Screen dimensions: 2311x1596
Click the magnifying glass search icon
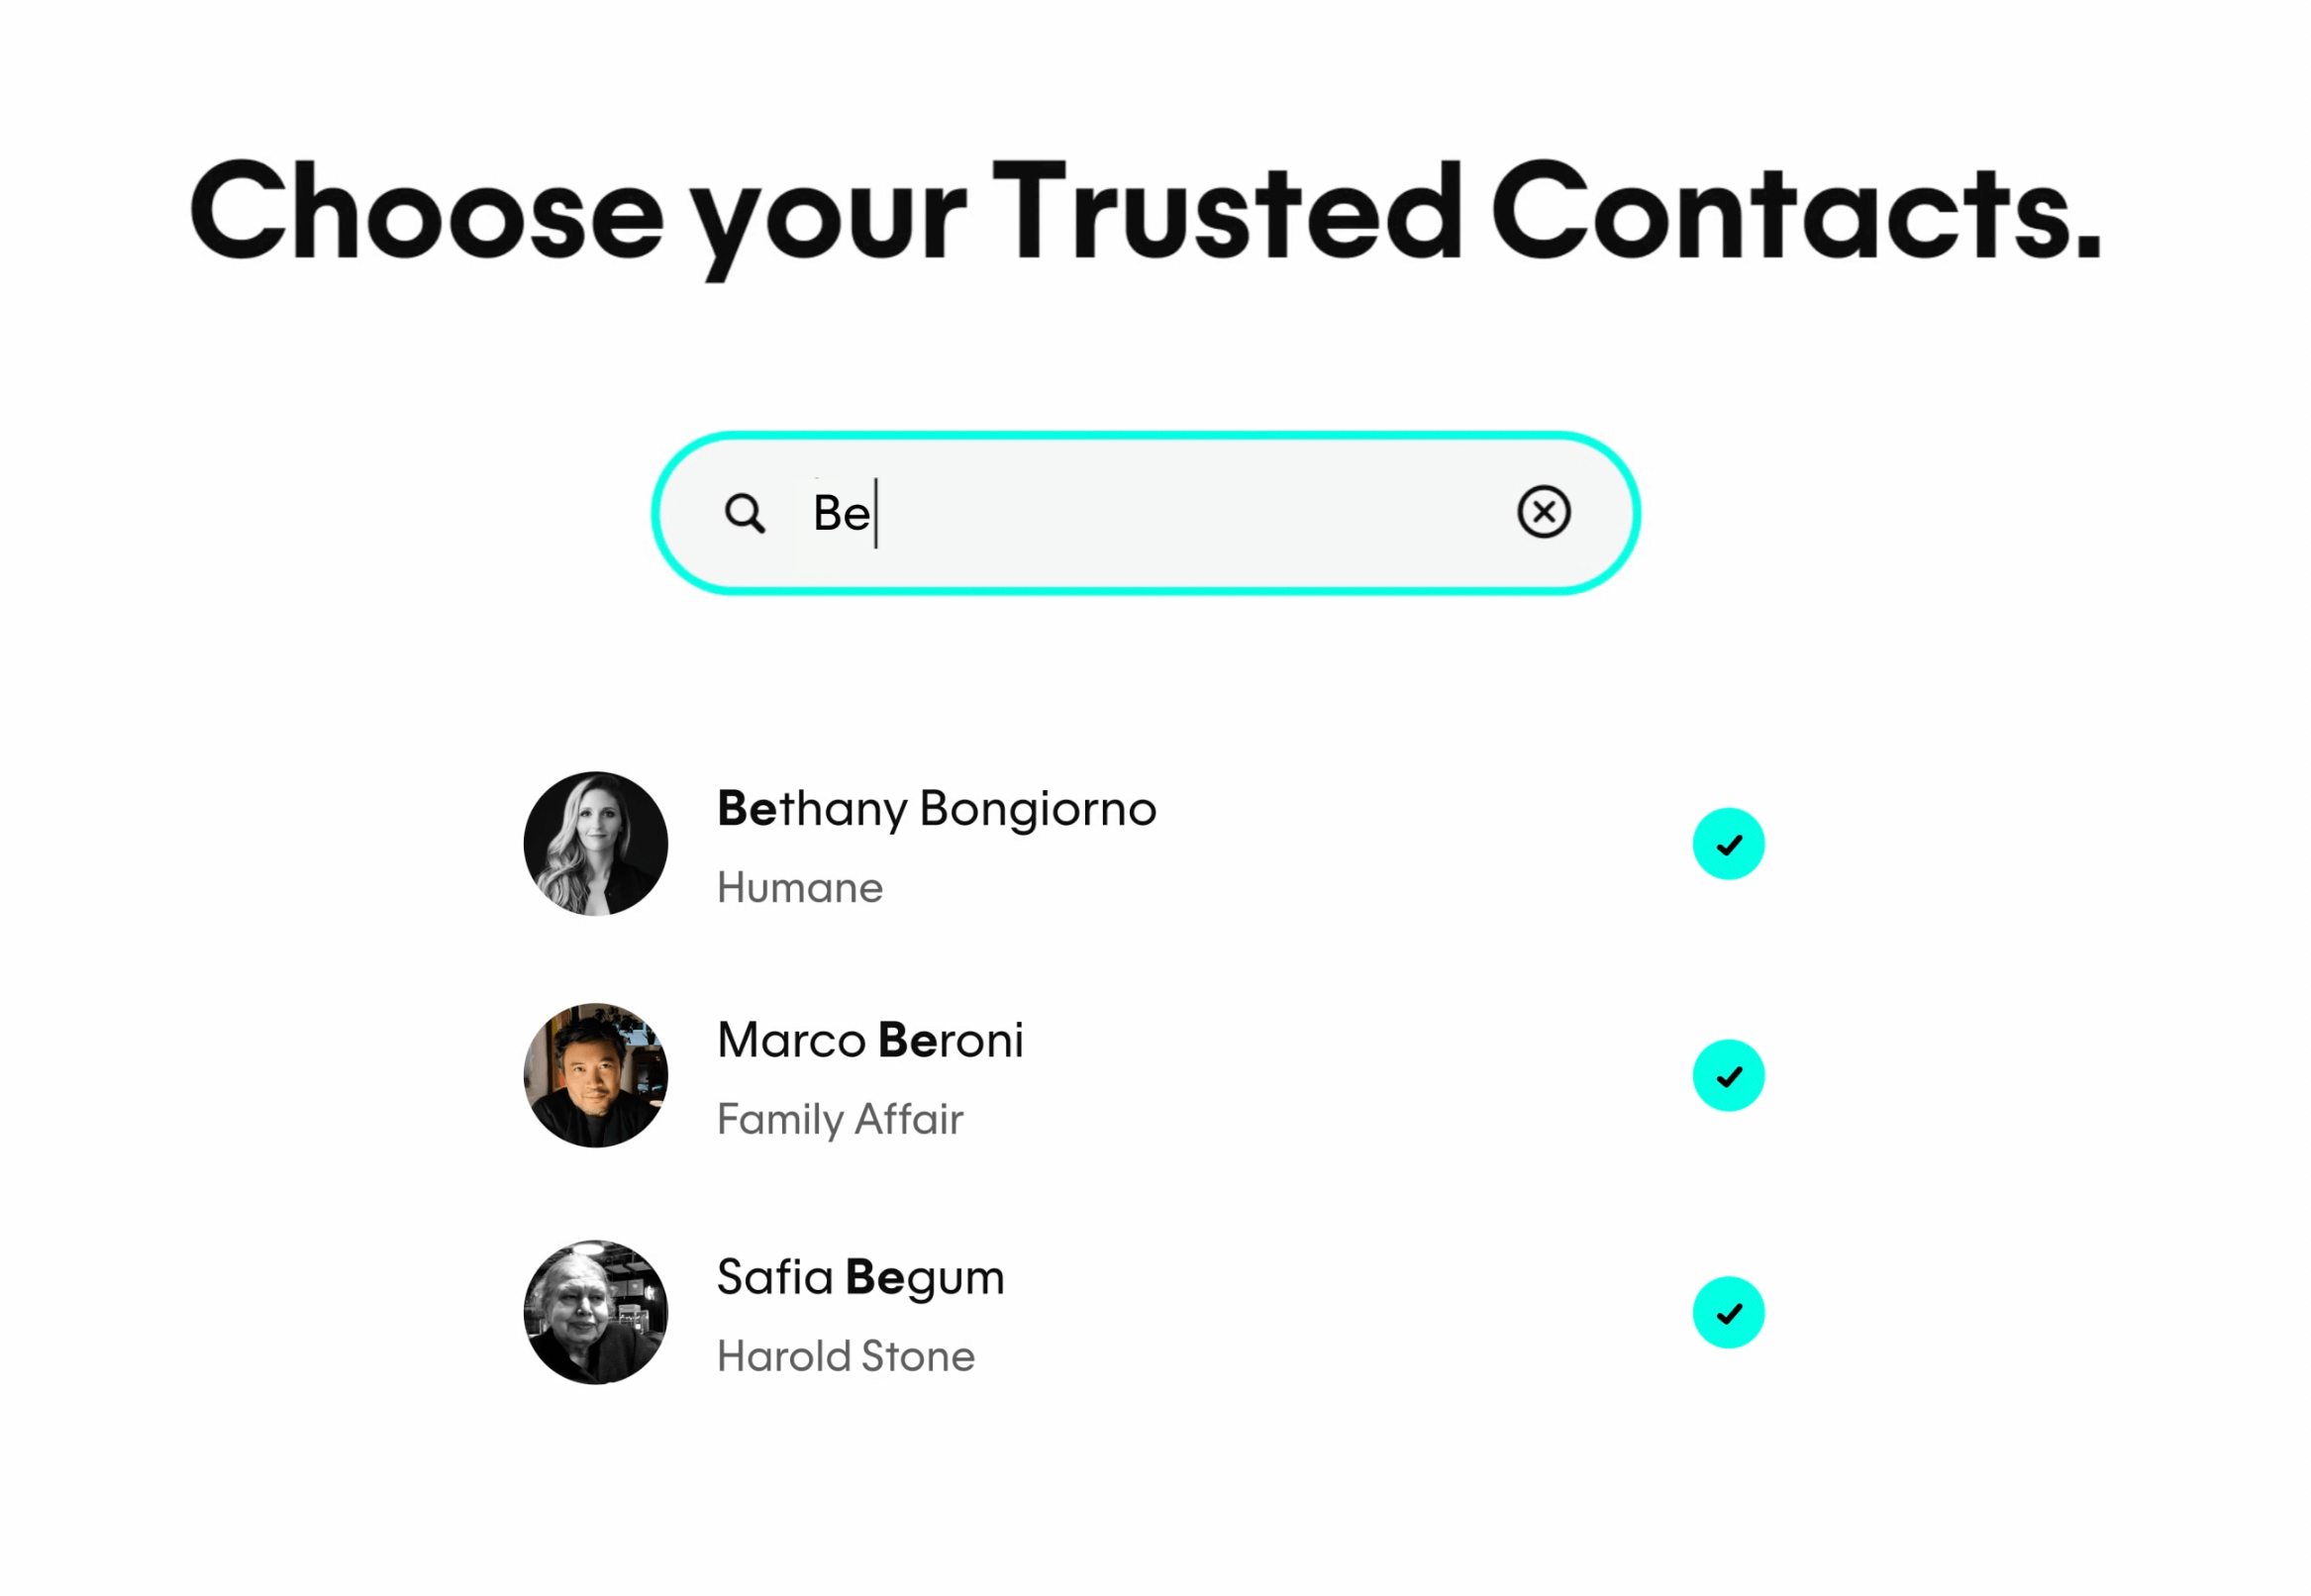tap(745, 514)
